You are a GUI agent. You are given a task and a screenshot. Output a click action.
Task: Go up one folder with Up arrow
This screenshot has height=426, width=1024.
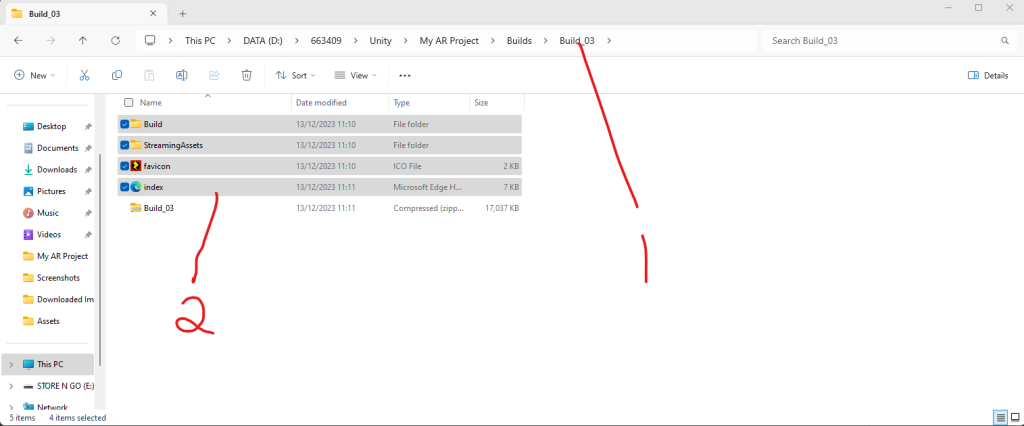pos(83,40)
